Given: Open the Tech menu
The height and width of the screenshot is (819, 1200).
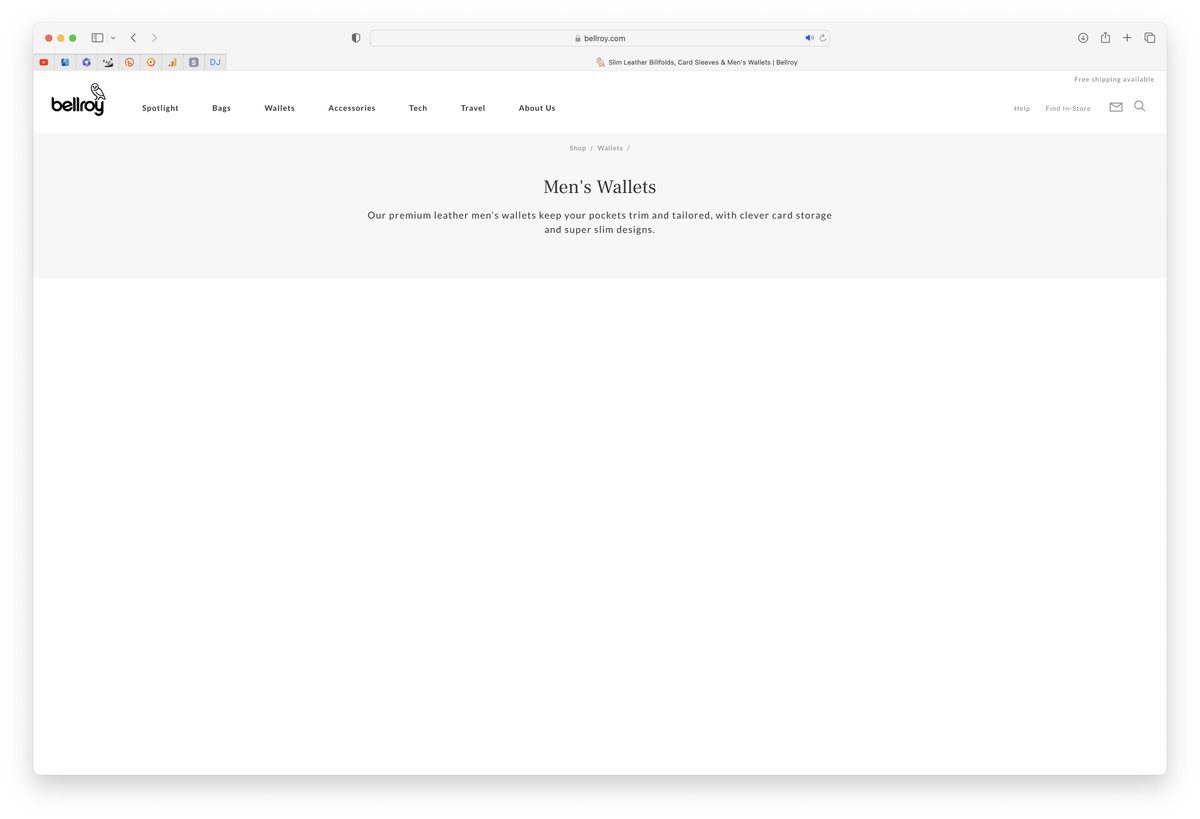Looking at the screenshot, I should click(418, 108).
